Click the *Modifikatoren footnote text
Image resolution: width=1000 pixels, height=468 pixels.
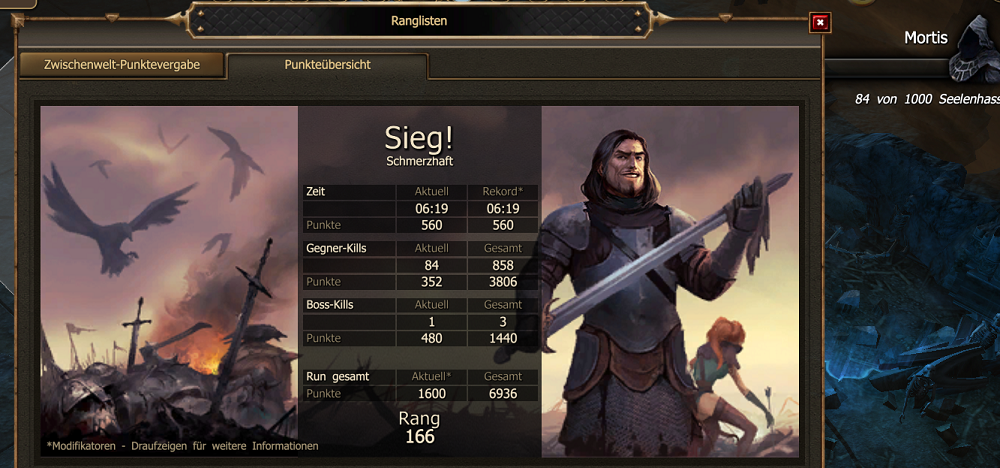point(182,446)
